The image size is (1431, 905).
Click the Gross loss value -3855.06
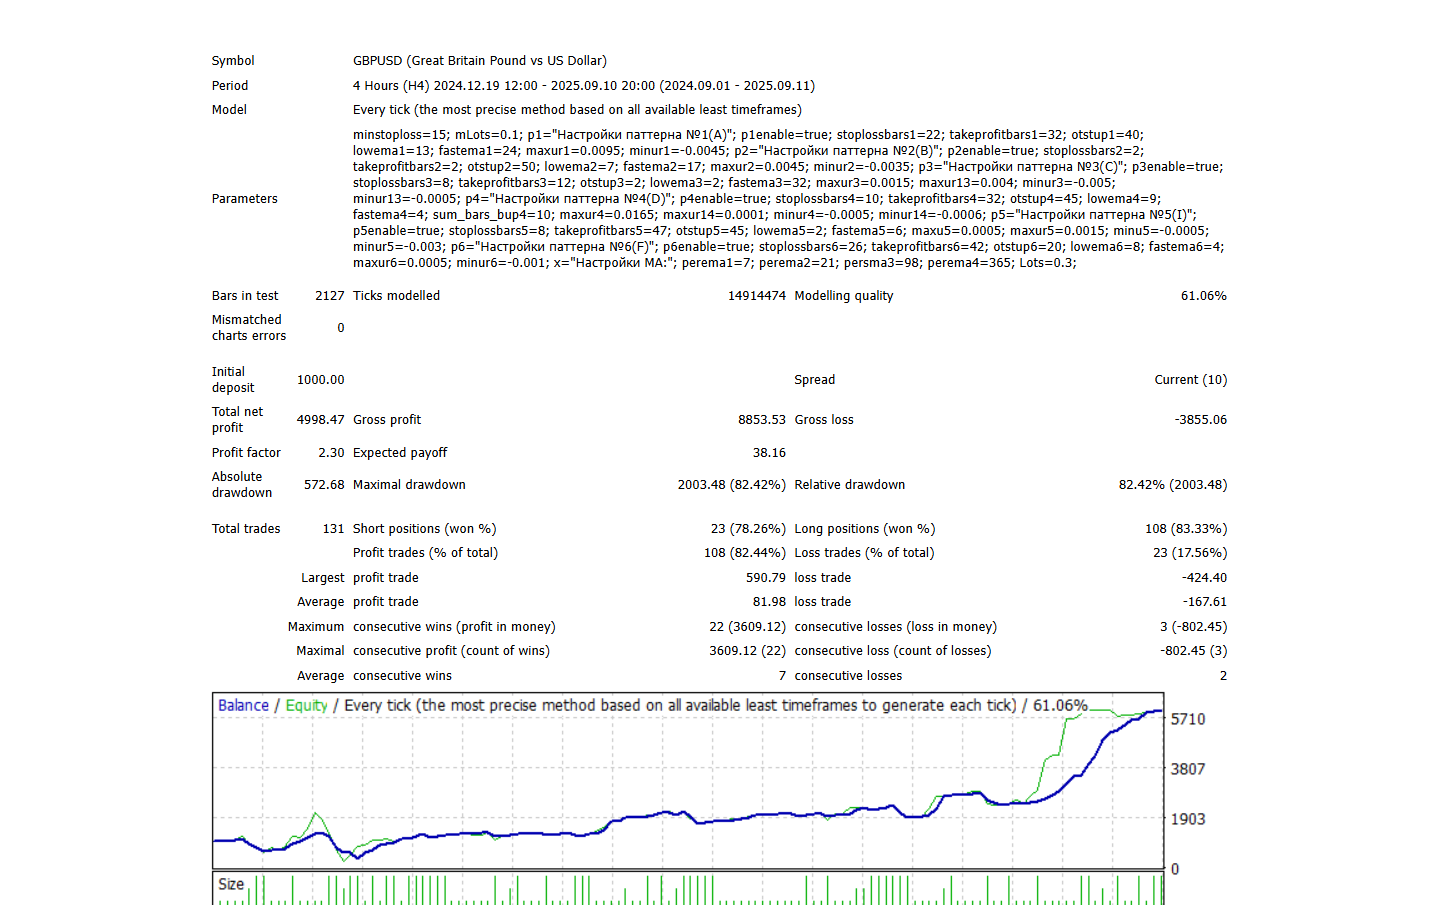tap(1200, 420)
